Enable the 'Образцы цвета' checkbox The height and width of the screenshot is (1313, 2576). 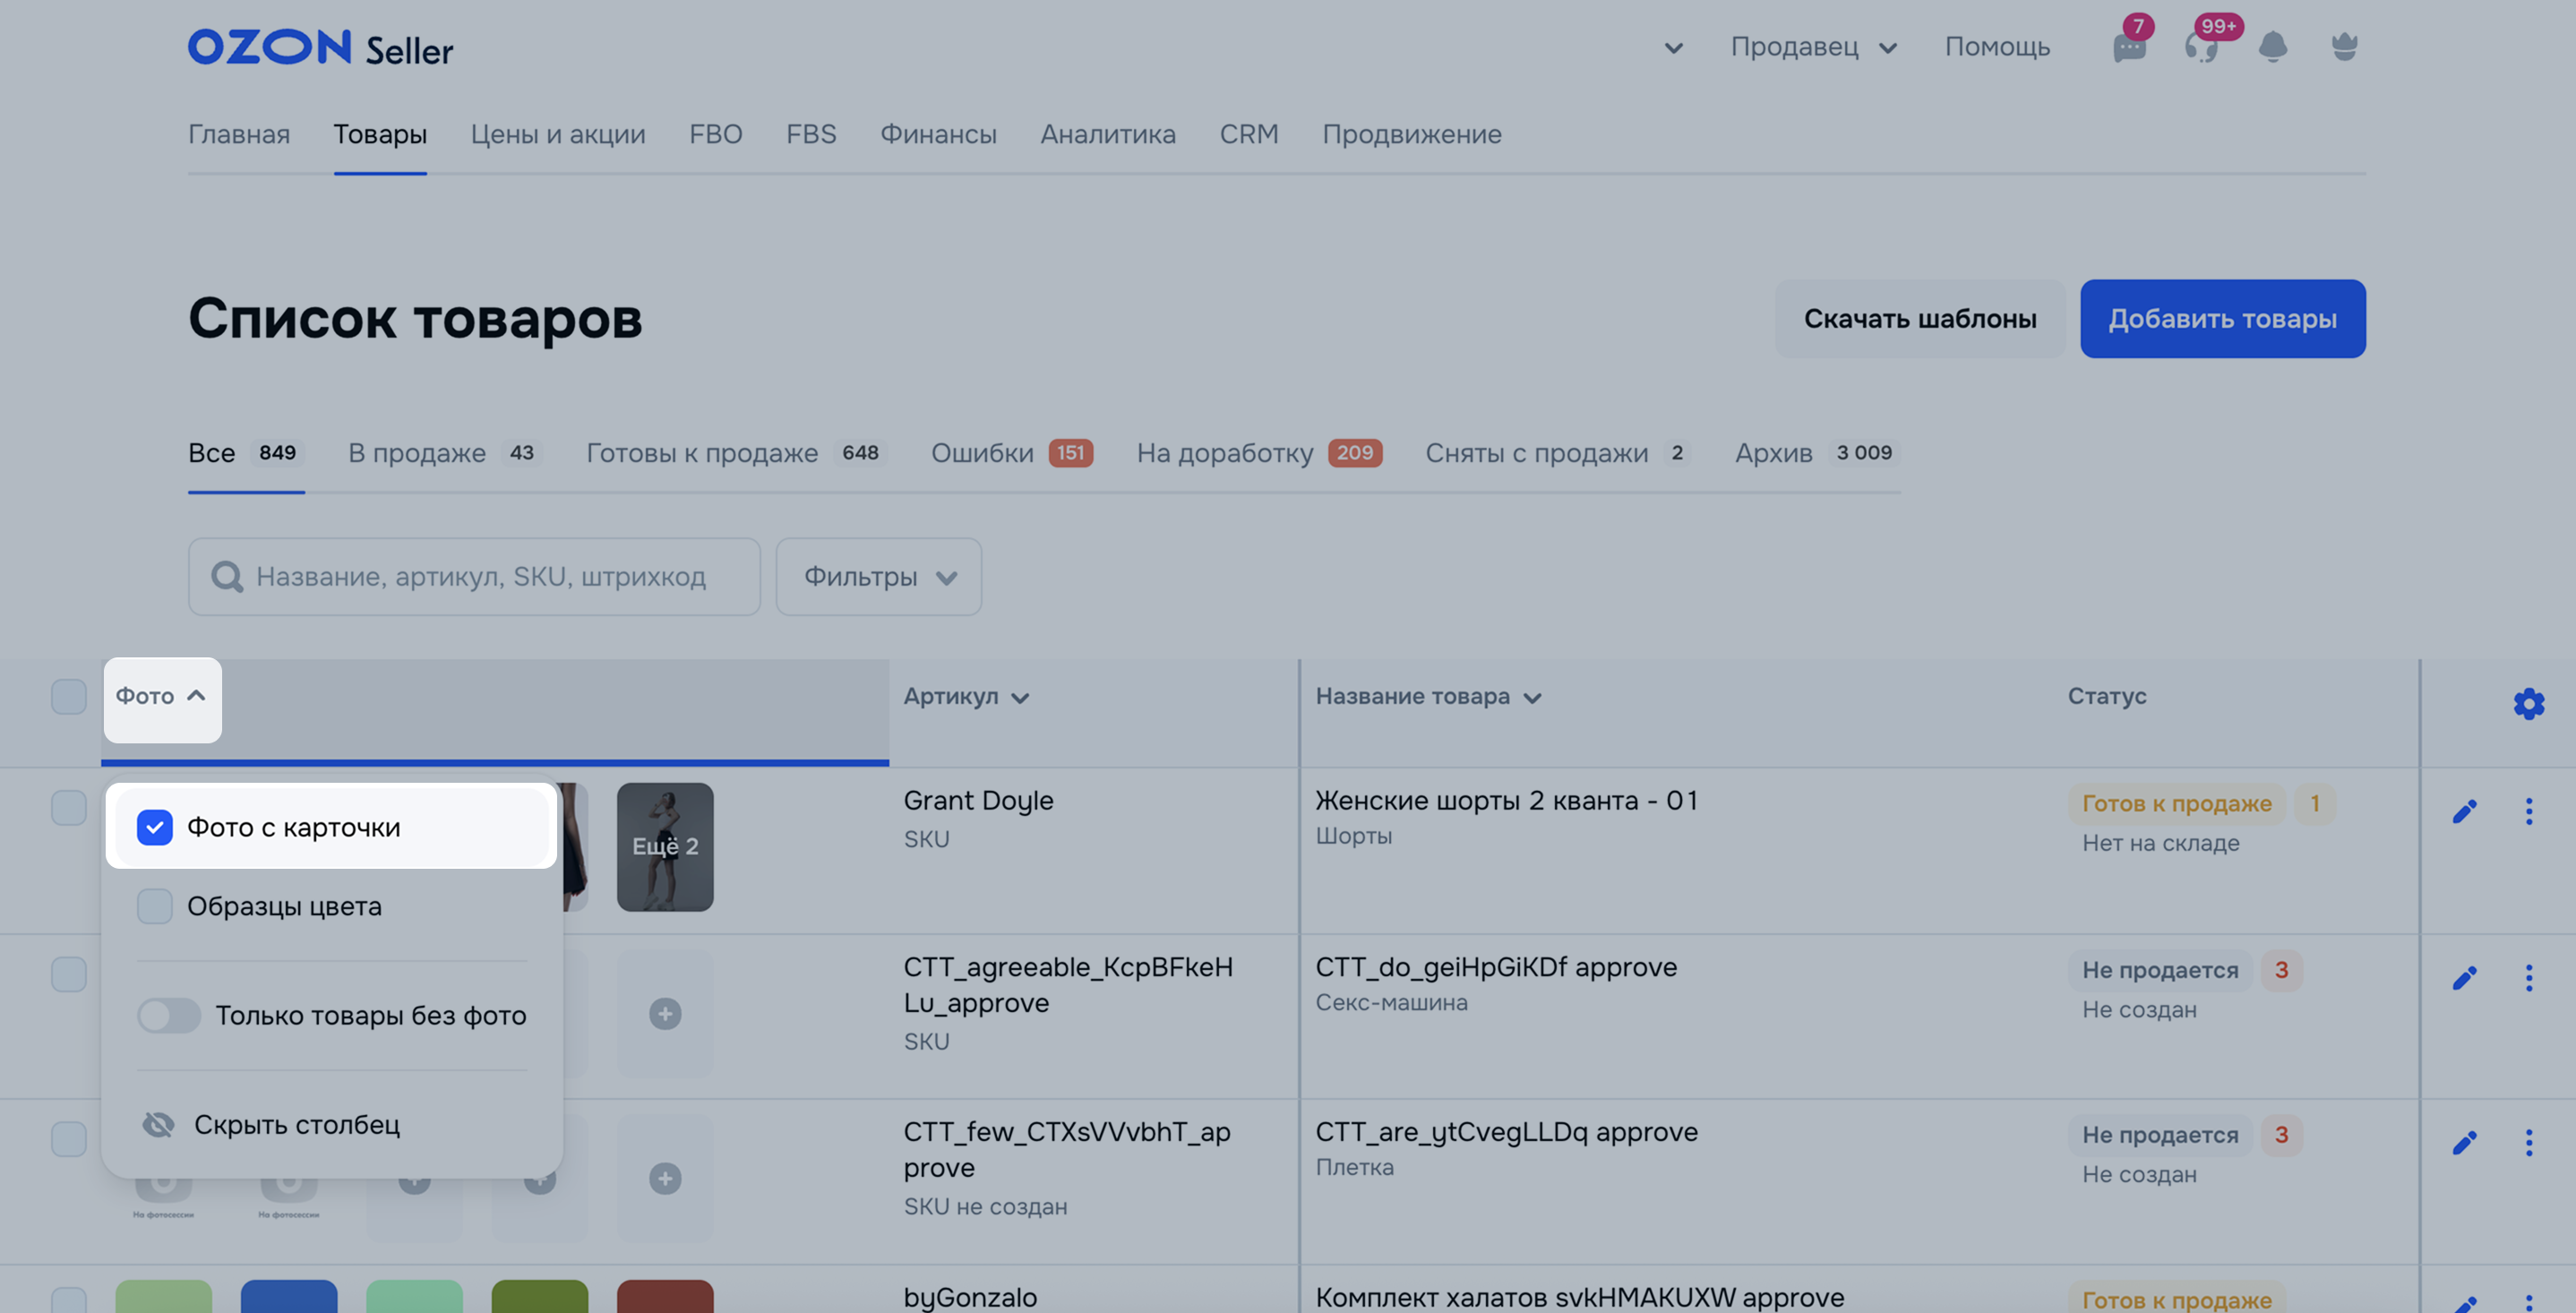point(155,906)
